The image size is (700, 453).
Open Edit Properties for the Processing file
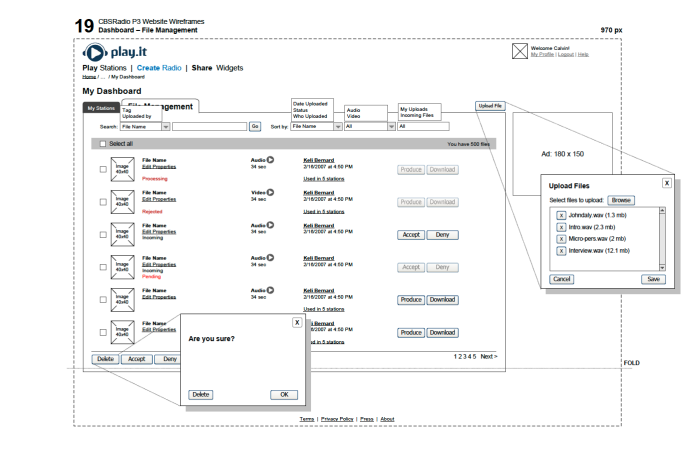pyautogui.click(x=159, y=166)
